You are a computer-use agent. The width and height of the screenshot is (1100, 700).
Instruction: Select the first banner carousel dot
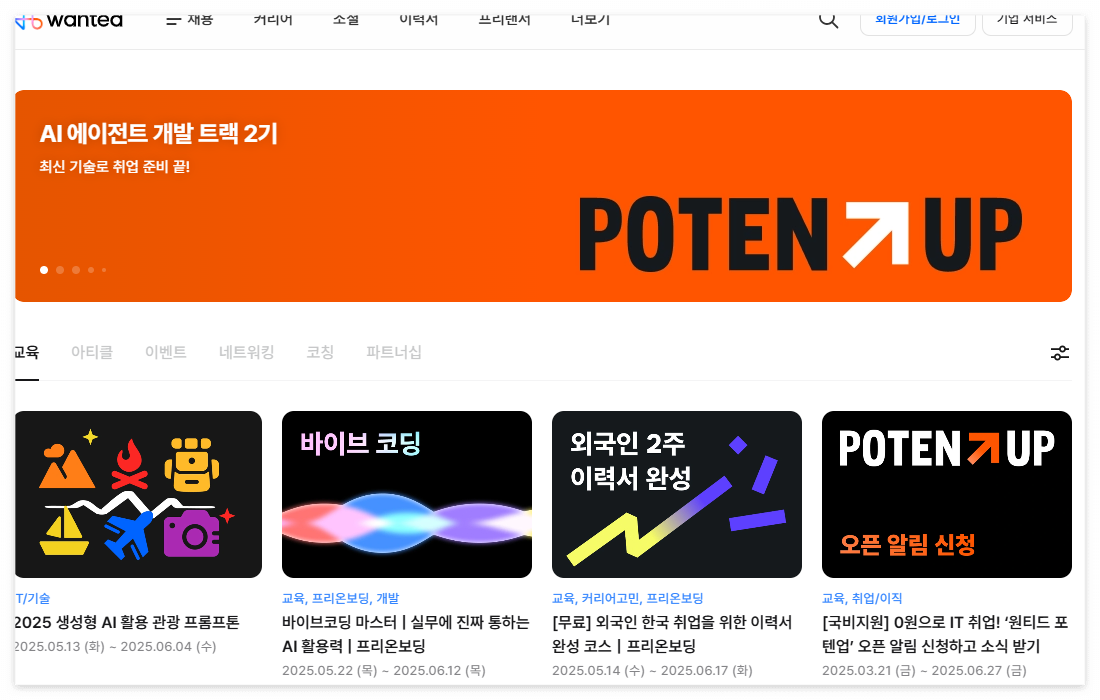tap(44, 270)
